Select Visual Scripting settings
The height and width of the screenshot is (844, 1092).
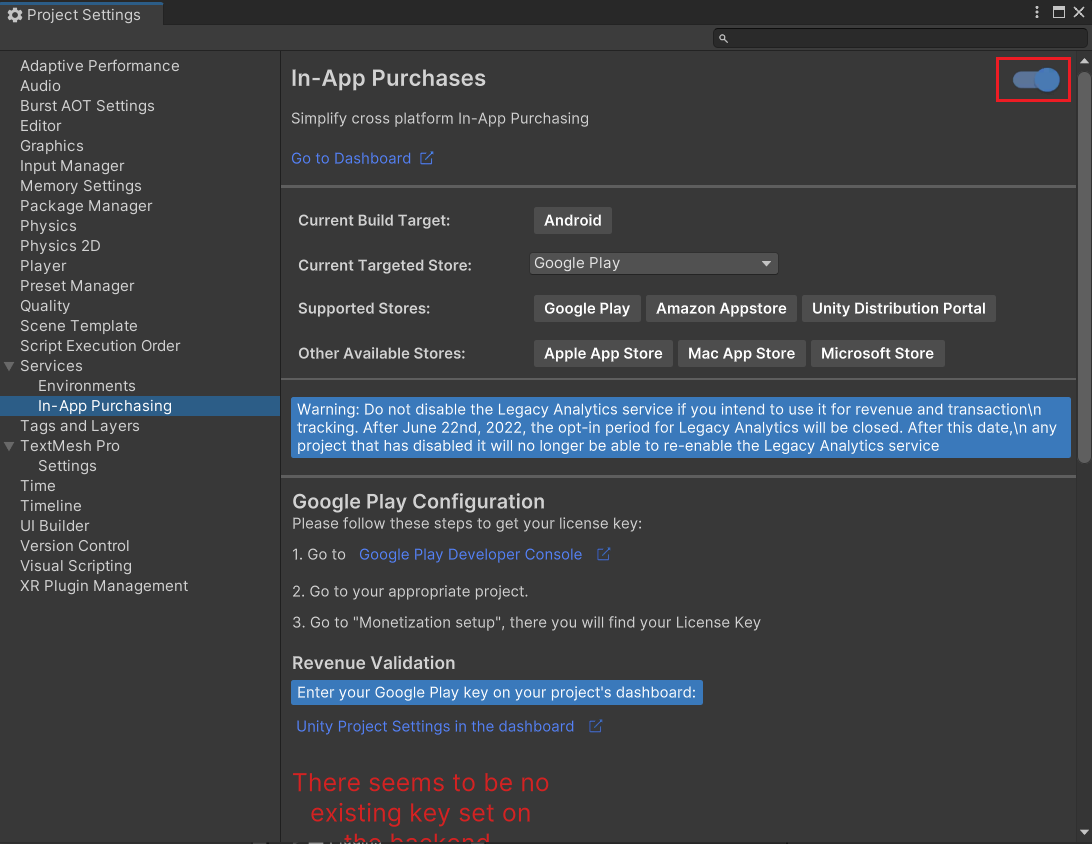pos(76,566)
